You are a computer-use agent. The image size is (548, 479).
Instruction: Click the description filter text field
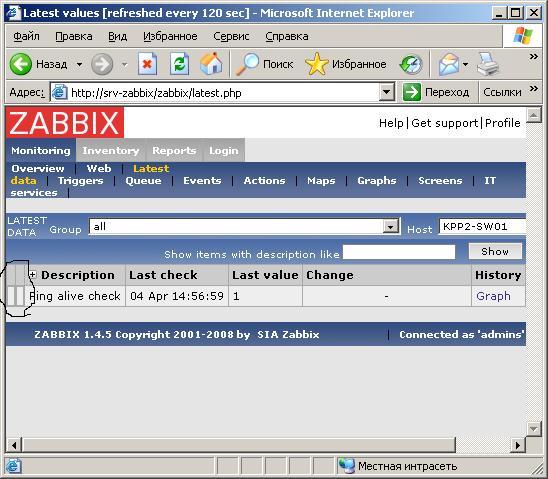tap(399, 252)
